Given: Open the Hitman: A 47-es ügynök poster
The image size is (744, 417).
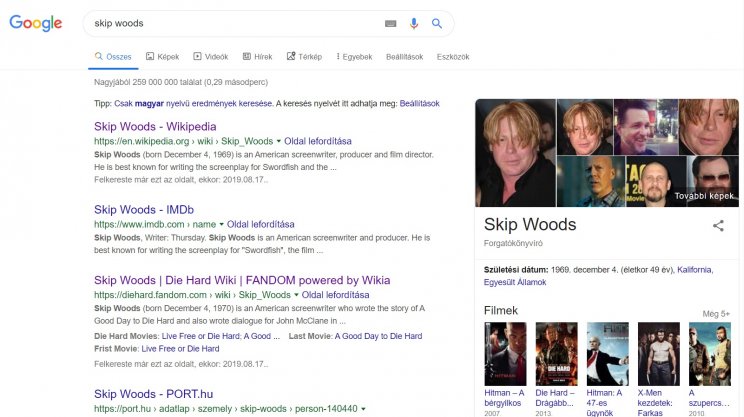Looking at the screenshot, I should [608, 354].
